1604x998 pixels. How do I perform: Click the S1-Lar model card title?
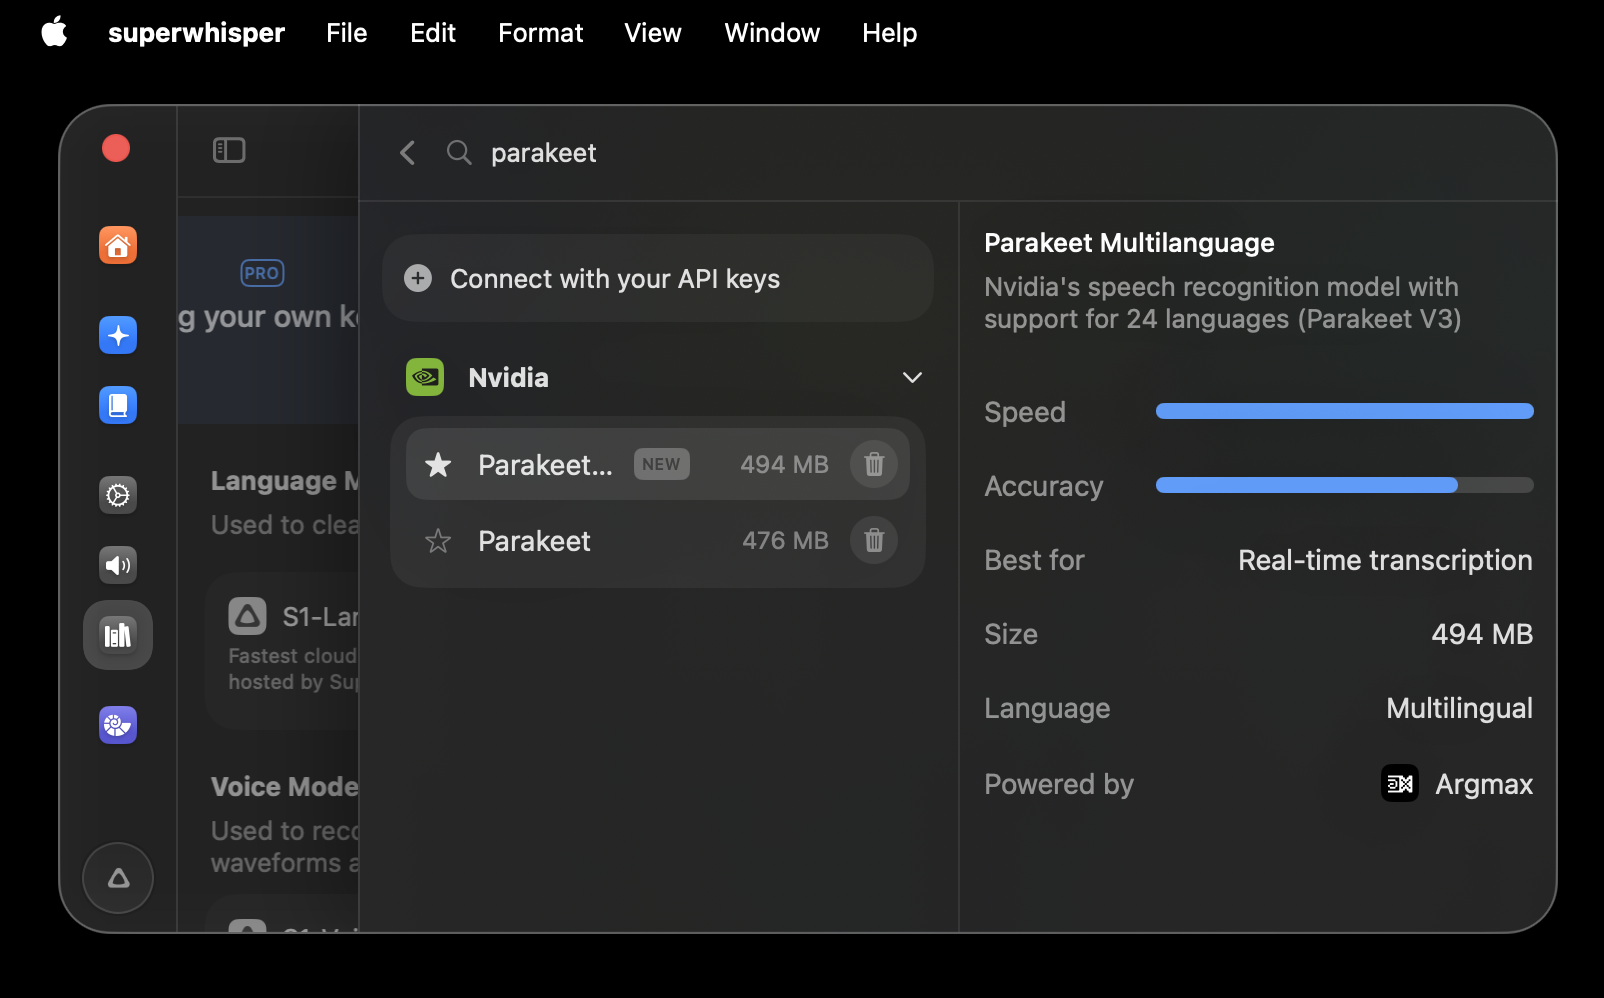pyautogui.click(x=320, y=617)
